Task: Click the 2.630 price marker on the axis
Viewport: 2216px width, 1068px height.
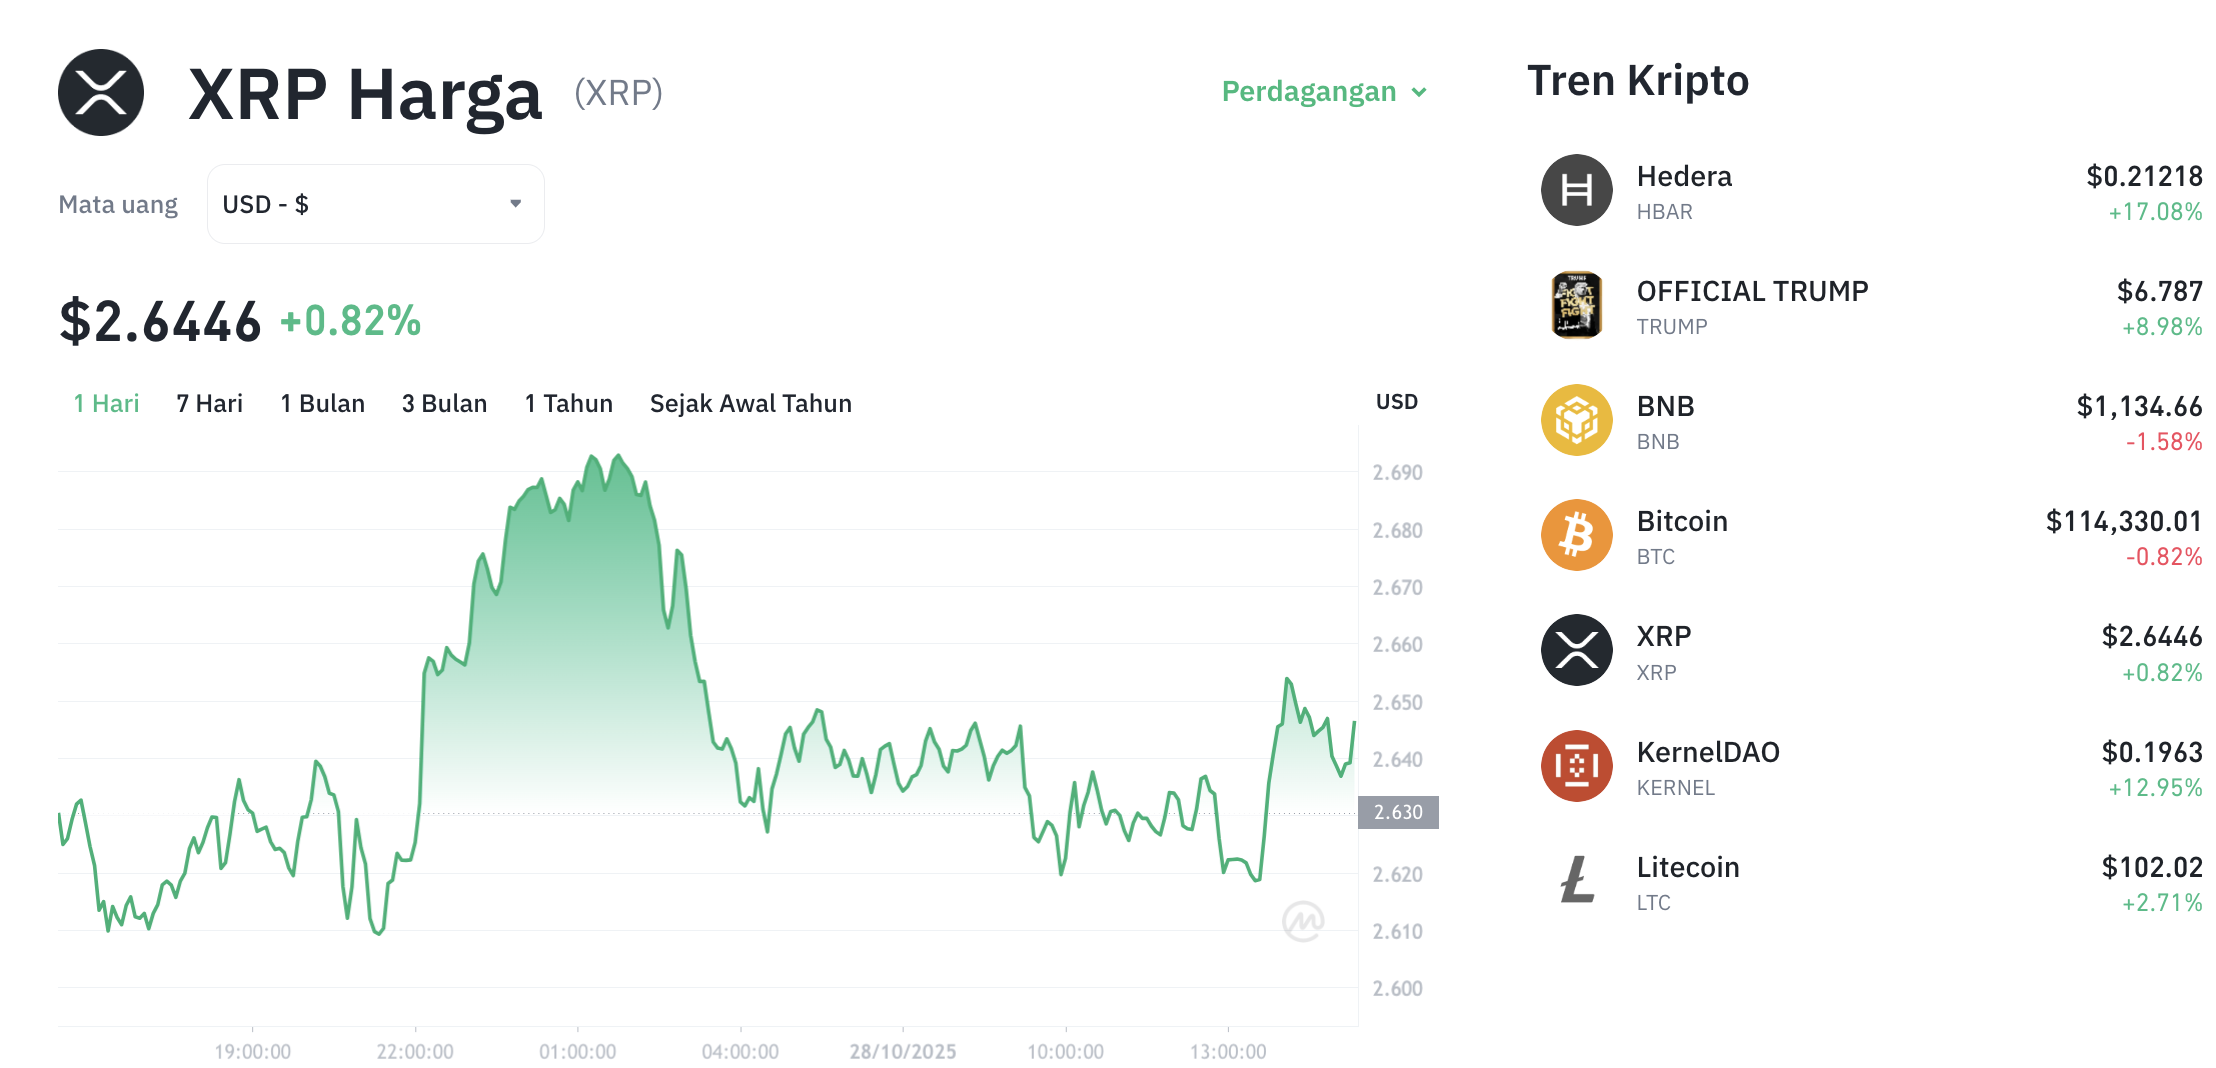Action: (1398, 812)
